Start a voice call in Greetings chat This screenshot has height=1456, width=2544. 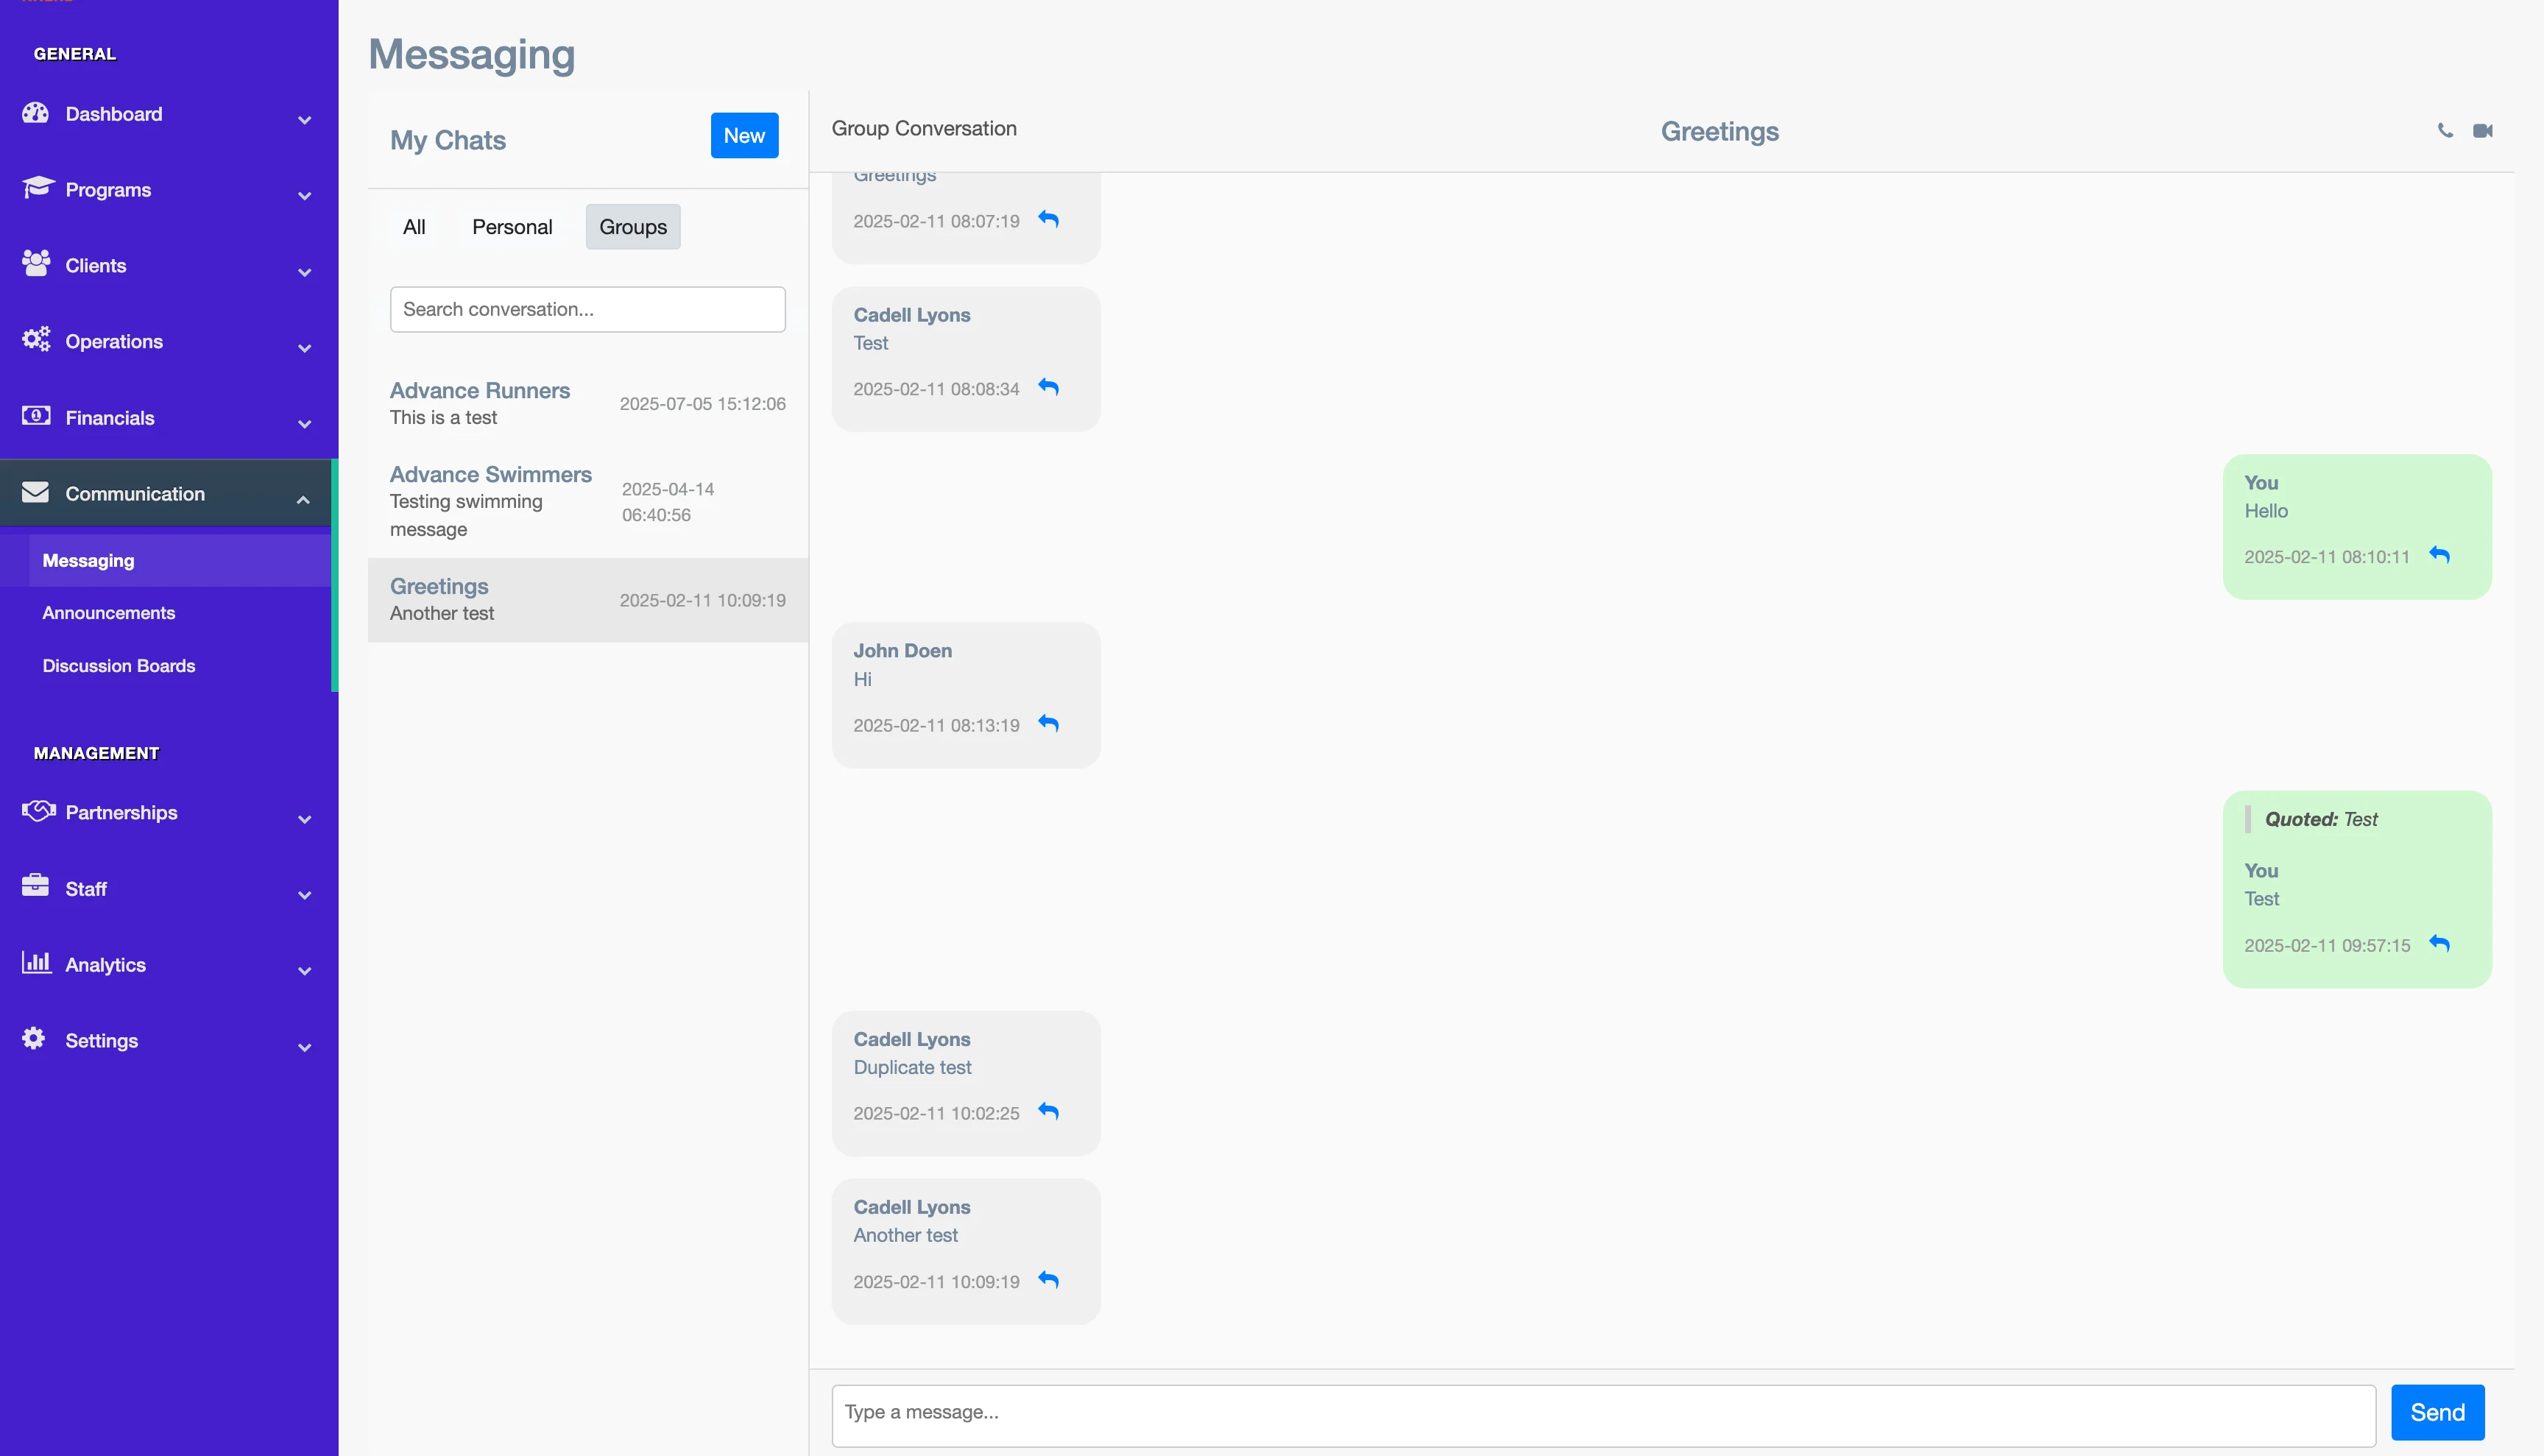(2445, 130)
